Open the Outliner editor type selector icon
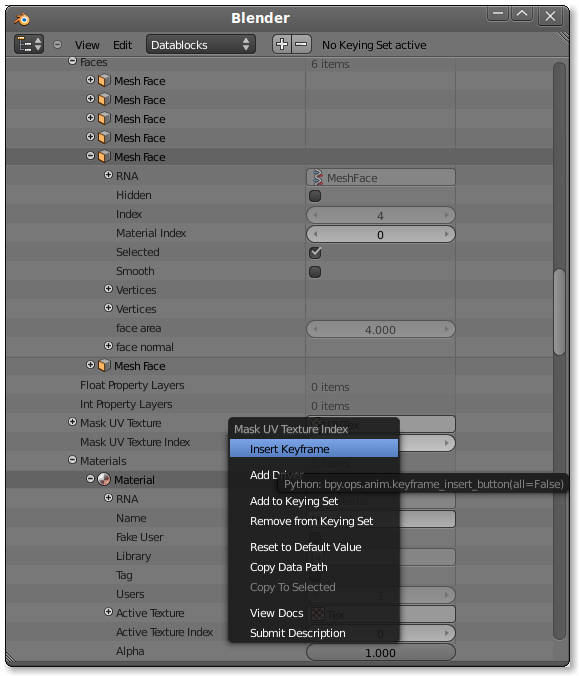The width and height of the screenshot is (579, 676). 29,44
